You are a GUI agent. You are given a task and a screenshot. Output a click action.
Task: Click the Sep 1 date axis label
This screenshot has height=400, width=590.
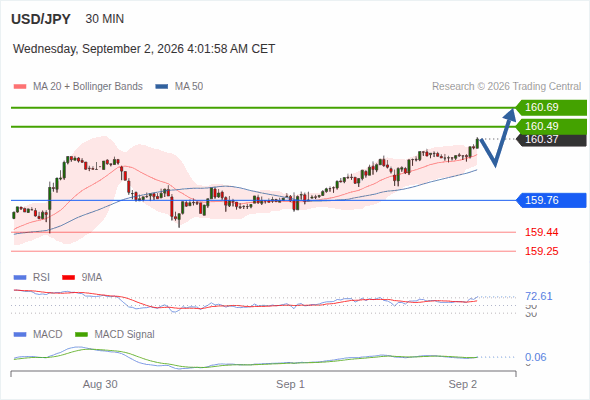[290, 384]
